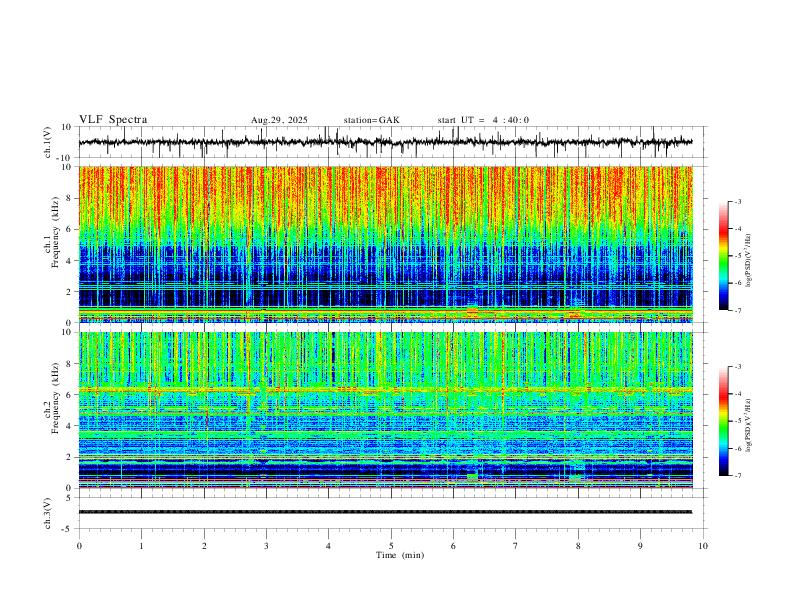The image size is (792, 612).
Task: Click the "ch.1(V)" waveform axis label
Action: click(49, 142)
